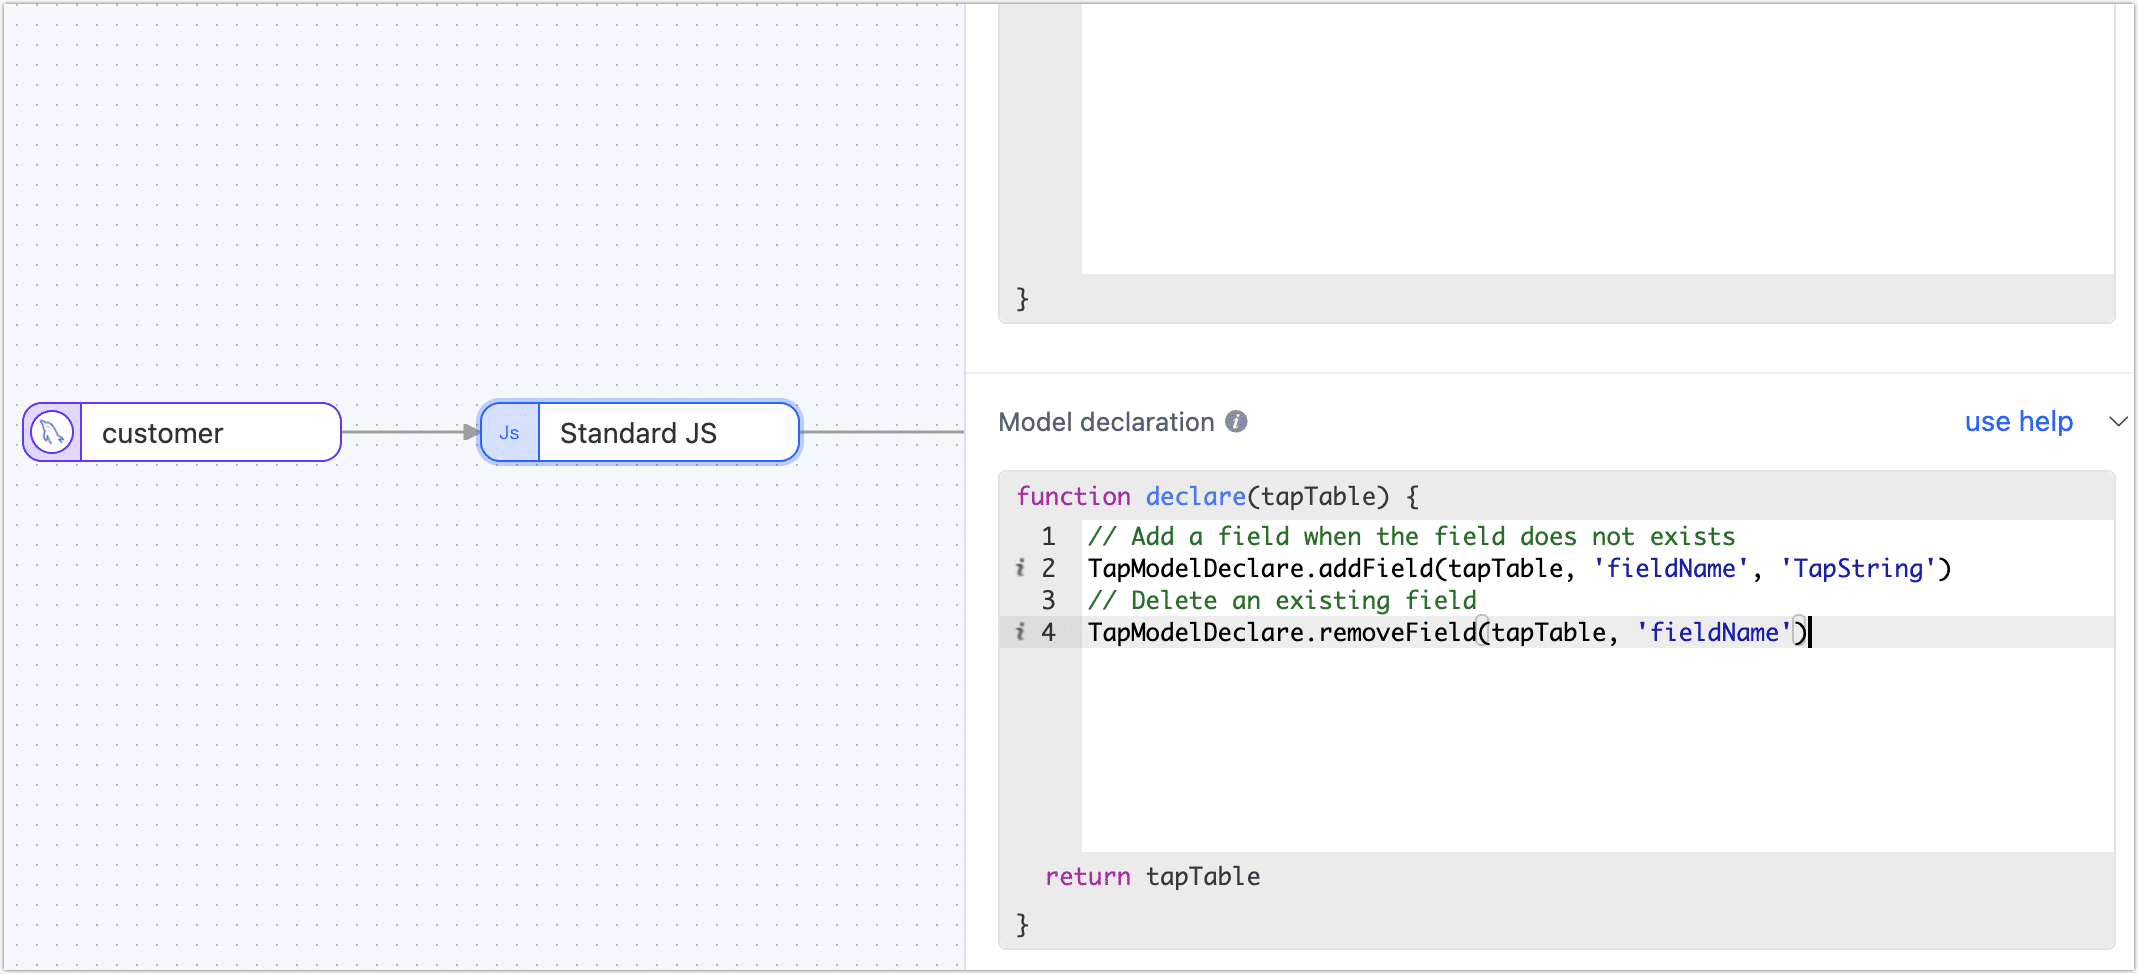Click the arrowhead entering Standard JS node
The height and width of the screenshot is (974, 2138).
(x=471, y=432)
